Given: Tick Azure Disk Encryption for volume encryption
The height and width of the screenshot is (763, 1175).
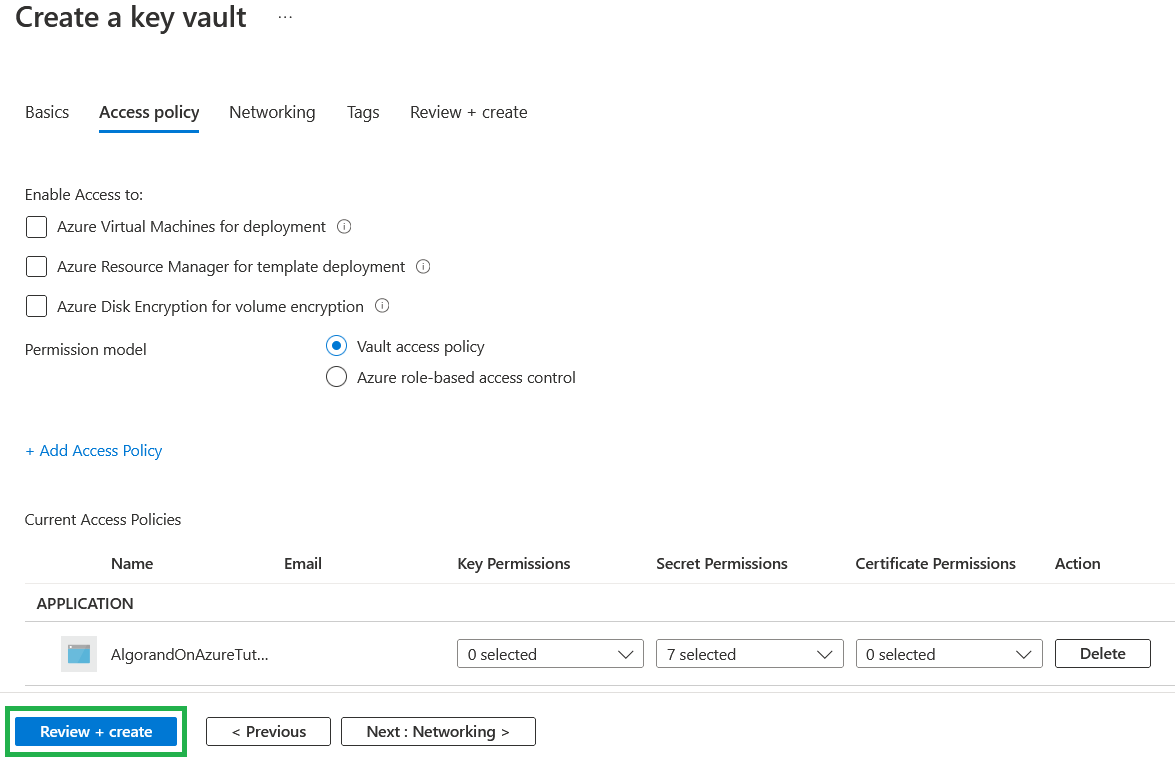Looking at the screenshot, I should point(37,307).
